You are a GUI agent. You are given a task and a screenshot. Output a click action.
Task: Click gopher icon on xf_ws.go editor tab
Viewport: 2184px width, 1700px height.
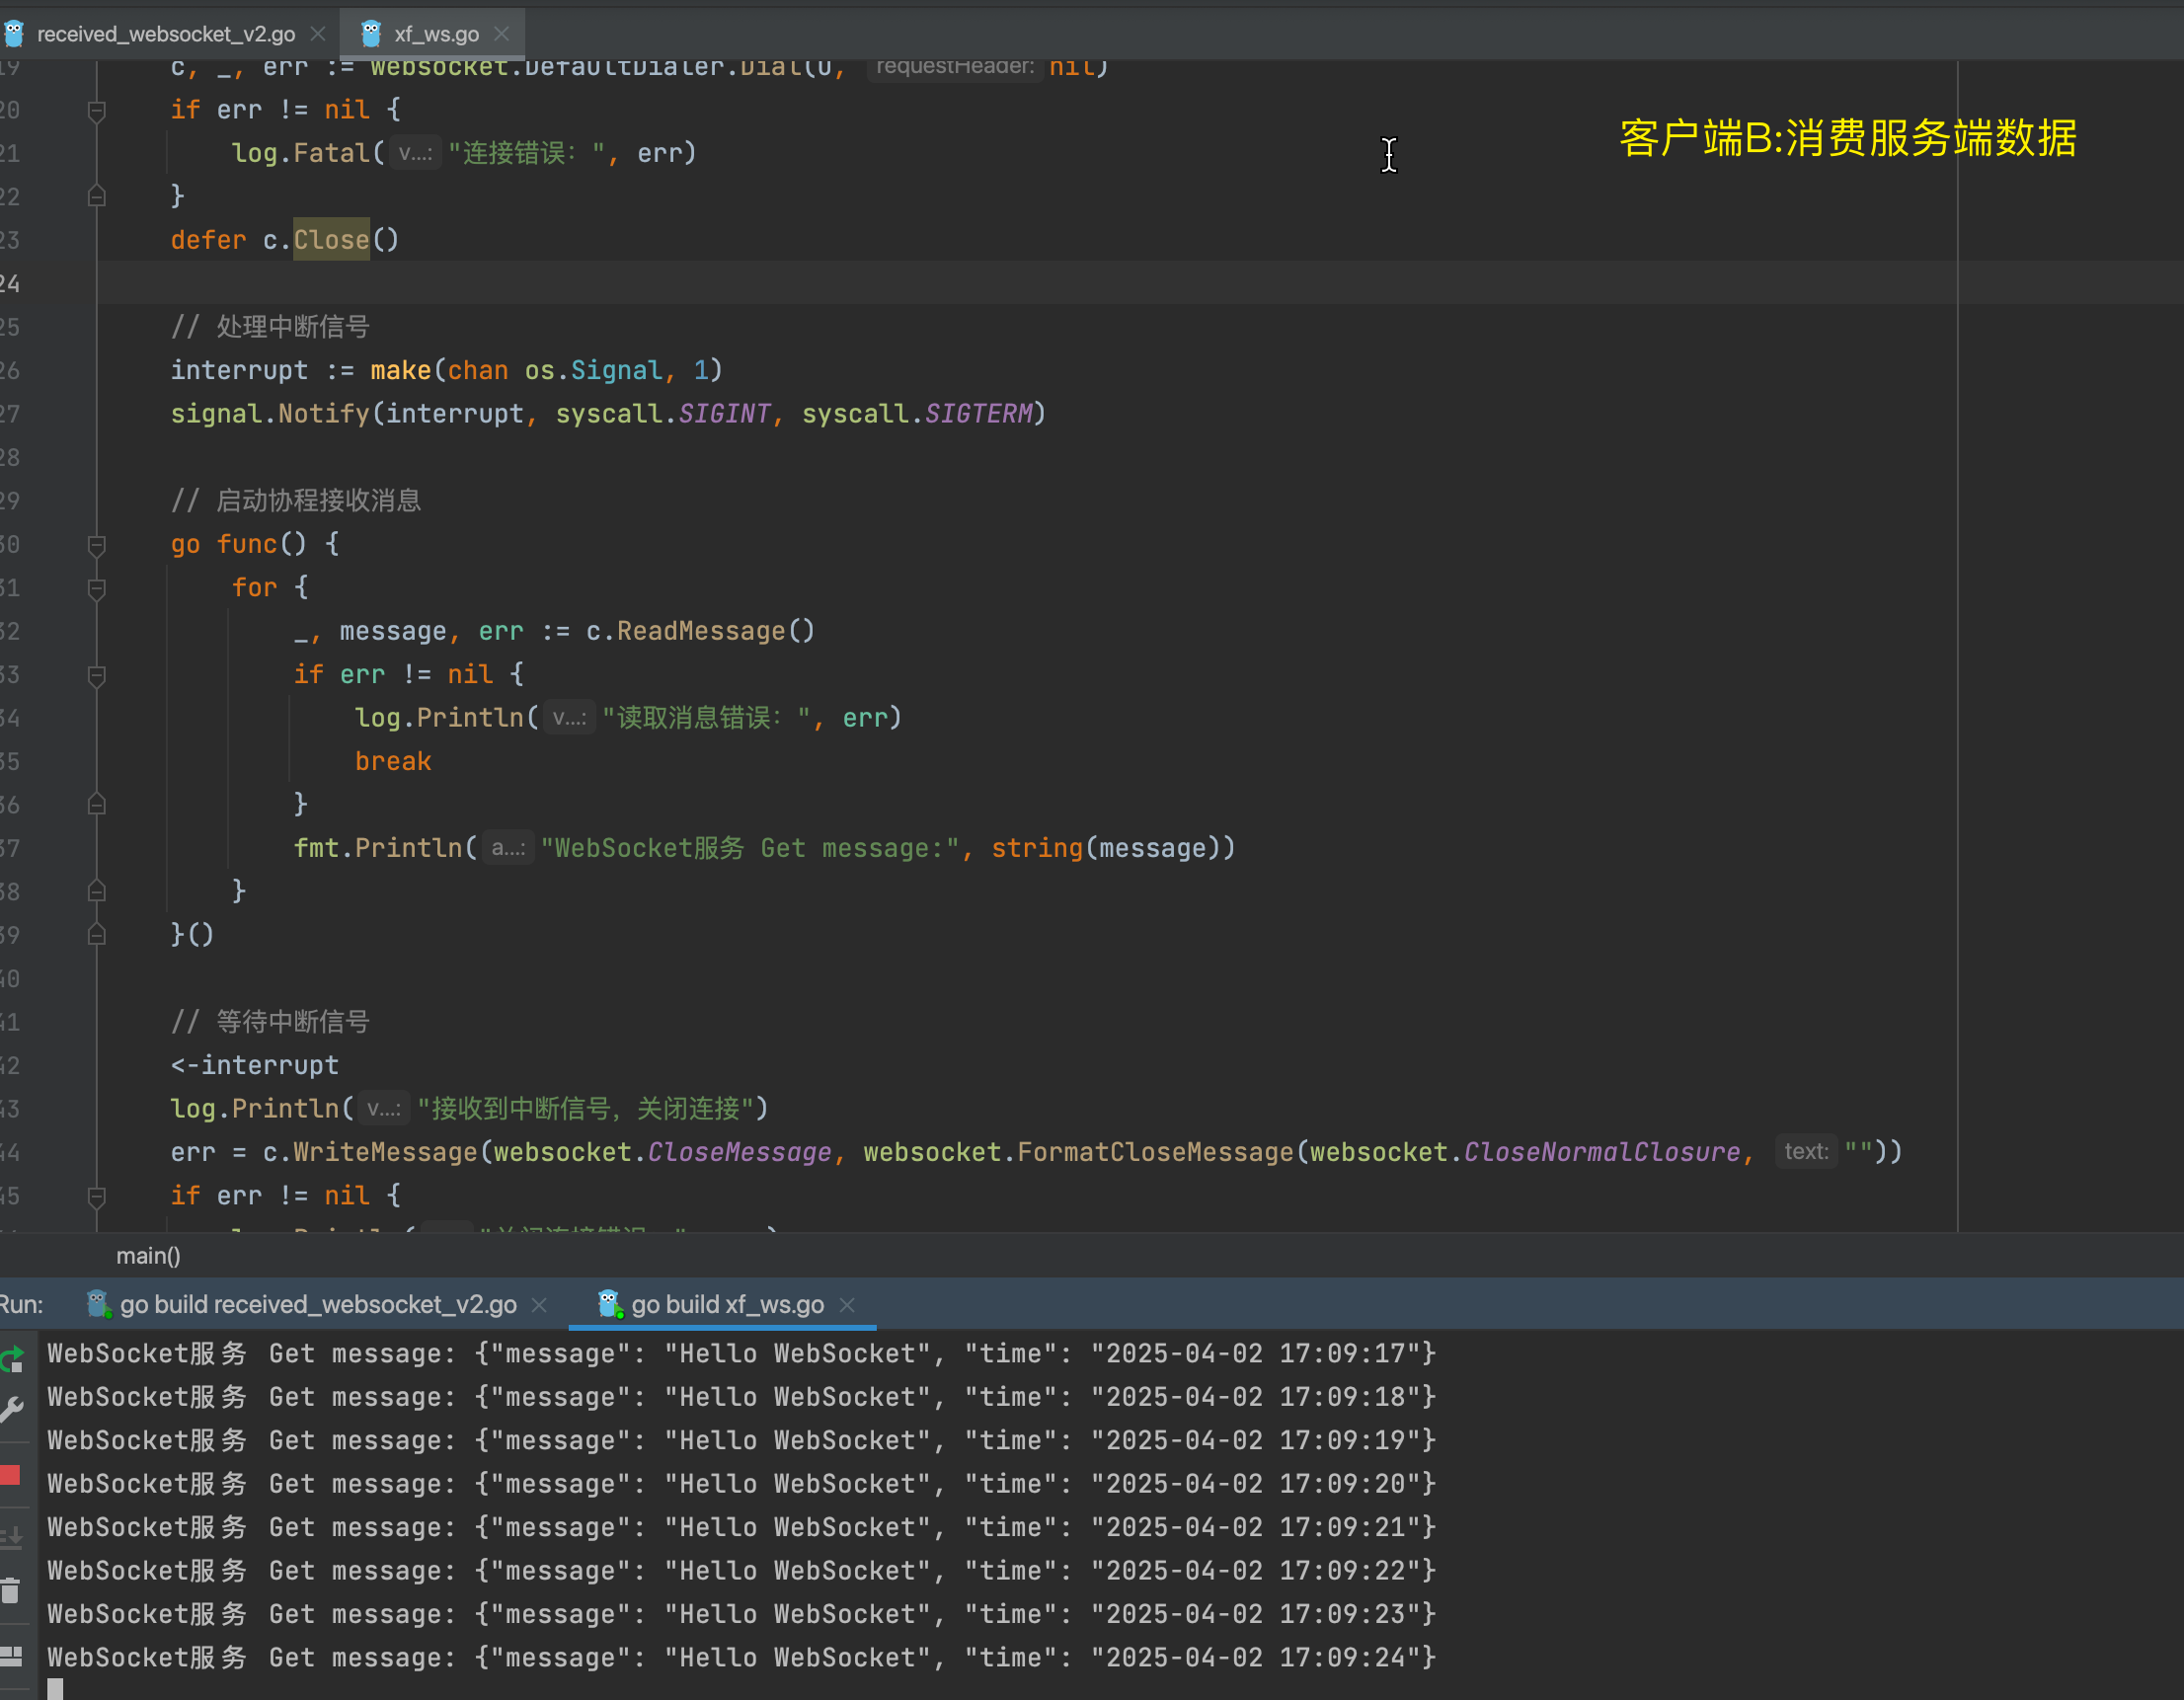click(x=371, y=34)
